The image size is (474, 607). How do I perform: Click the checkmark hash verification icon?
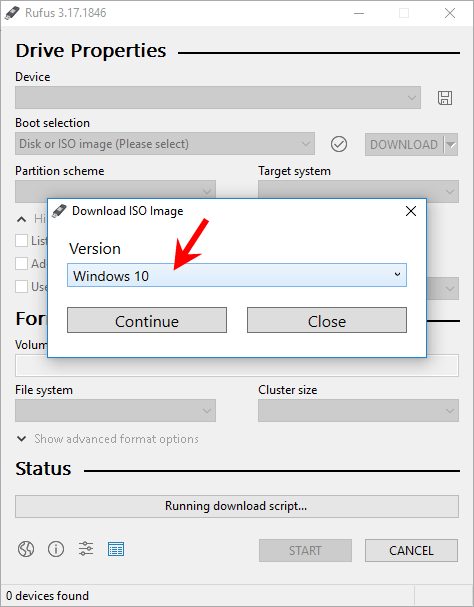339,144
